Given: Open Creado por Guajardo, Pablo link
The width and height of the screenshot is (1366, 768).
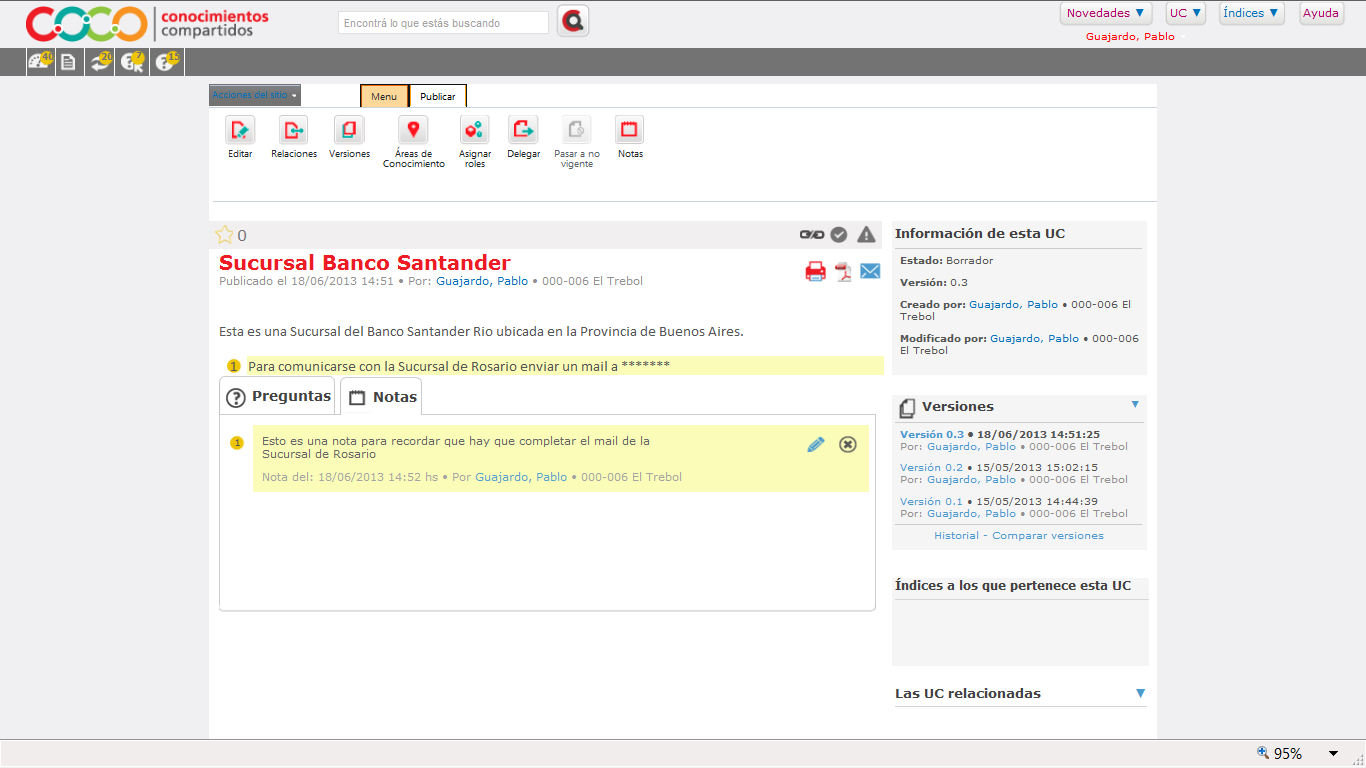Looking at the screenshot, I should (1013, 304).
